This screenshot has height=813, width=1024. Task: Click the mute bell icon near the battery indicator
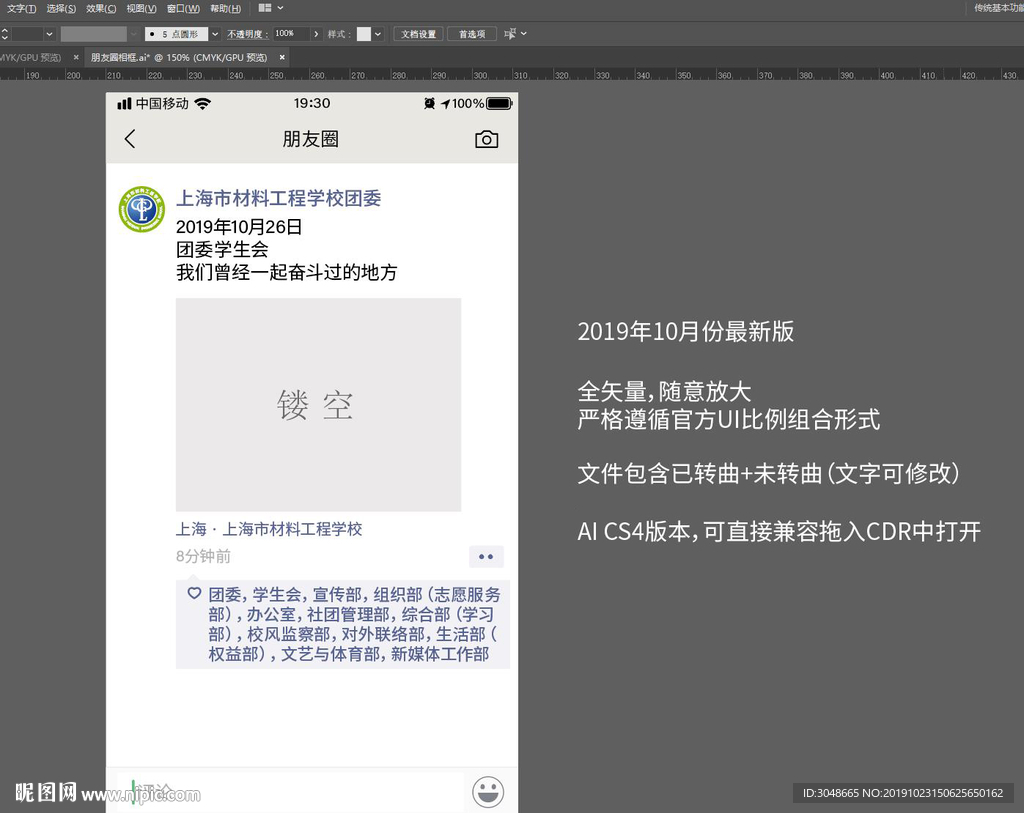tap(428, 102)
